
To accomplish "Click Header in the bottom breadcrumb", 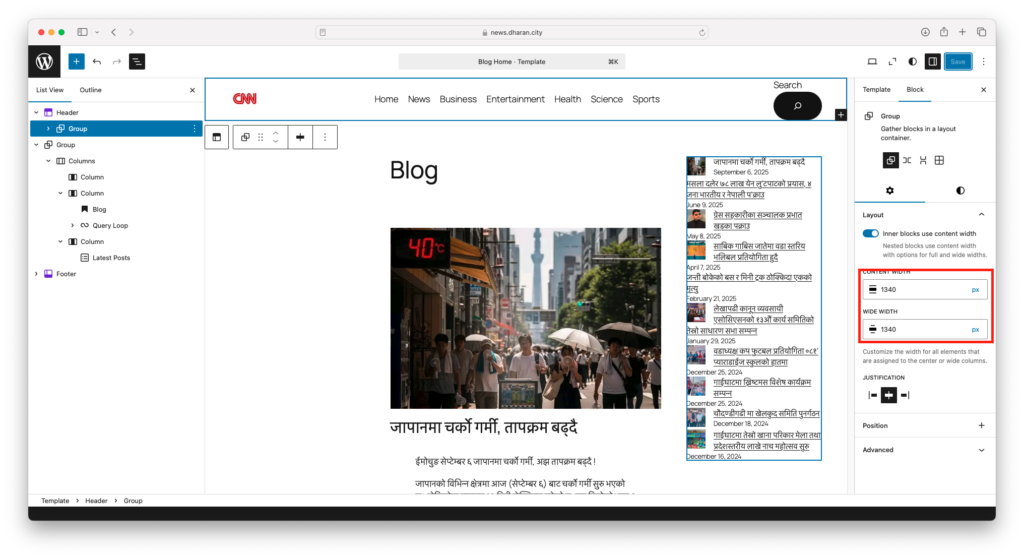I will pos(96,501).
